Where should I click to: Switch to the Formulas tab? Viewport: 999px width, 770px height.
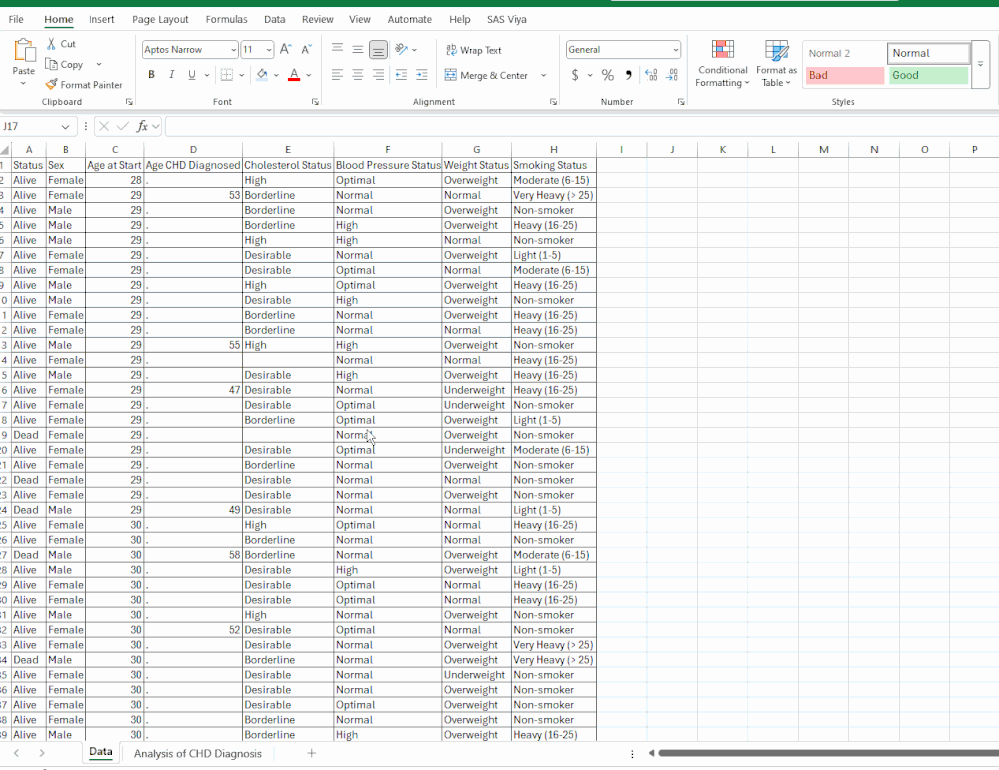(x=226, y=19)
